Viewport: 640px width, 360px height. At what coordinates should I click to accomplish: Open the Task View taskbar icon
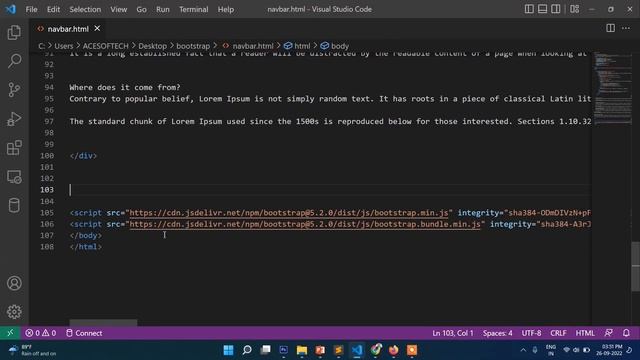click(265, 350)
